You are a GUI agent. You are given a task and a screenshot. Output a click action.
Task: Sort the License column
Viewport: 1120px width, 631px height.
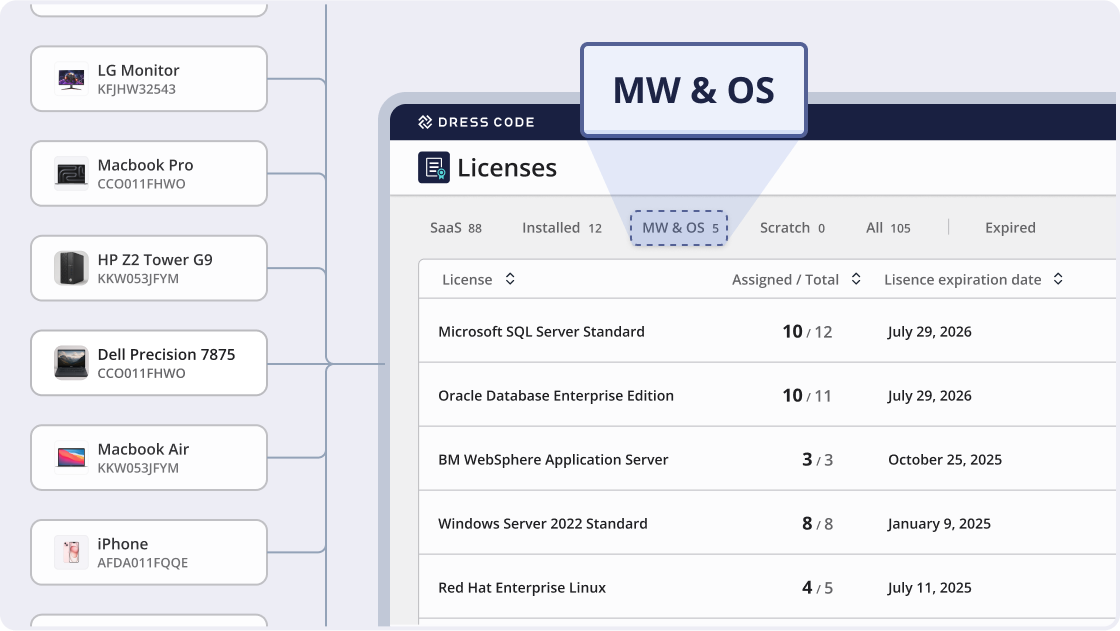tap(509, 279)
